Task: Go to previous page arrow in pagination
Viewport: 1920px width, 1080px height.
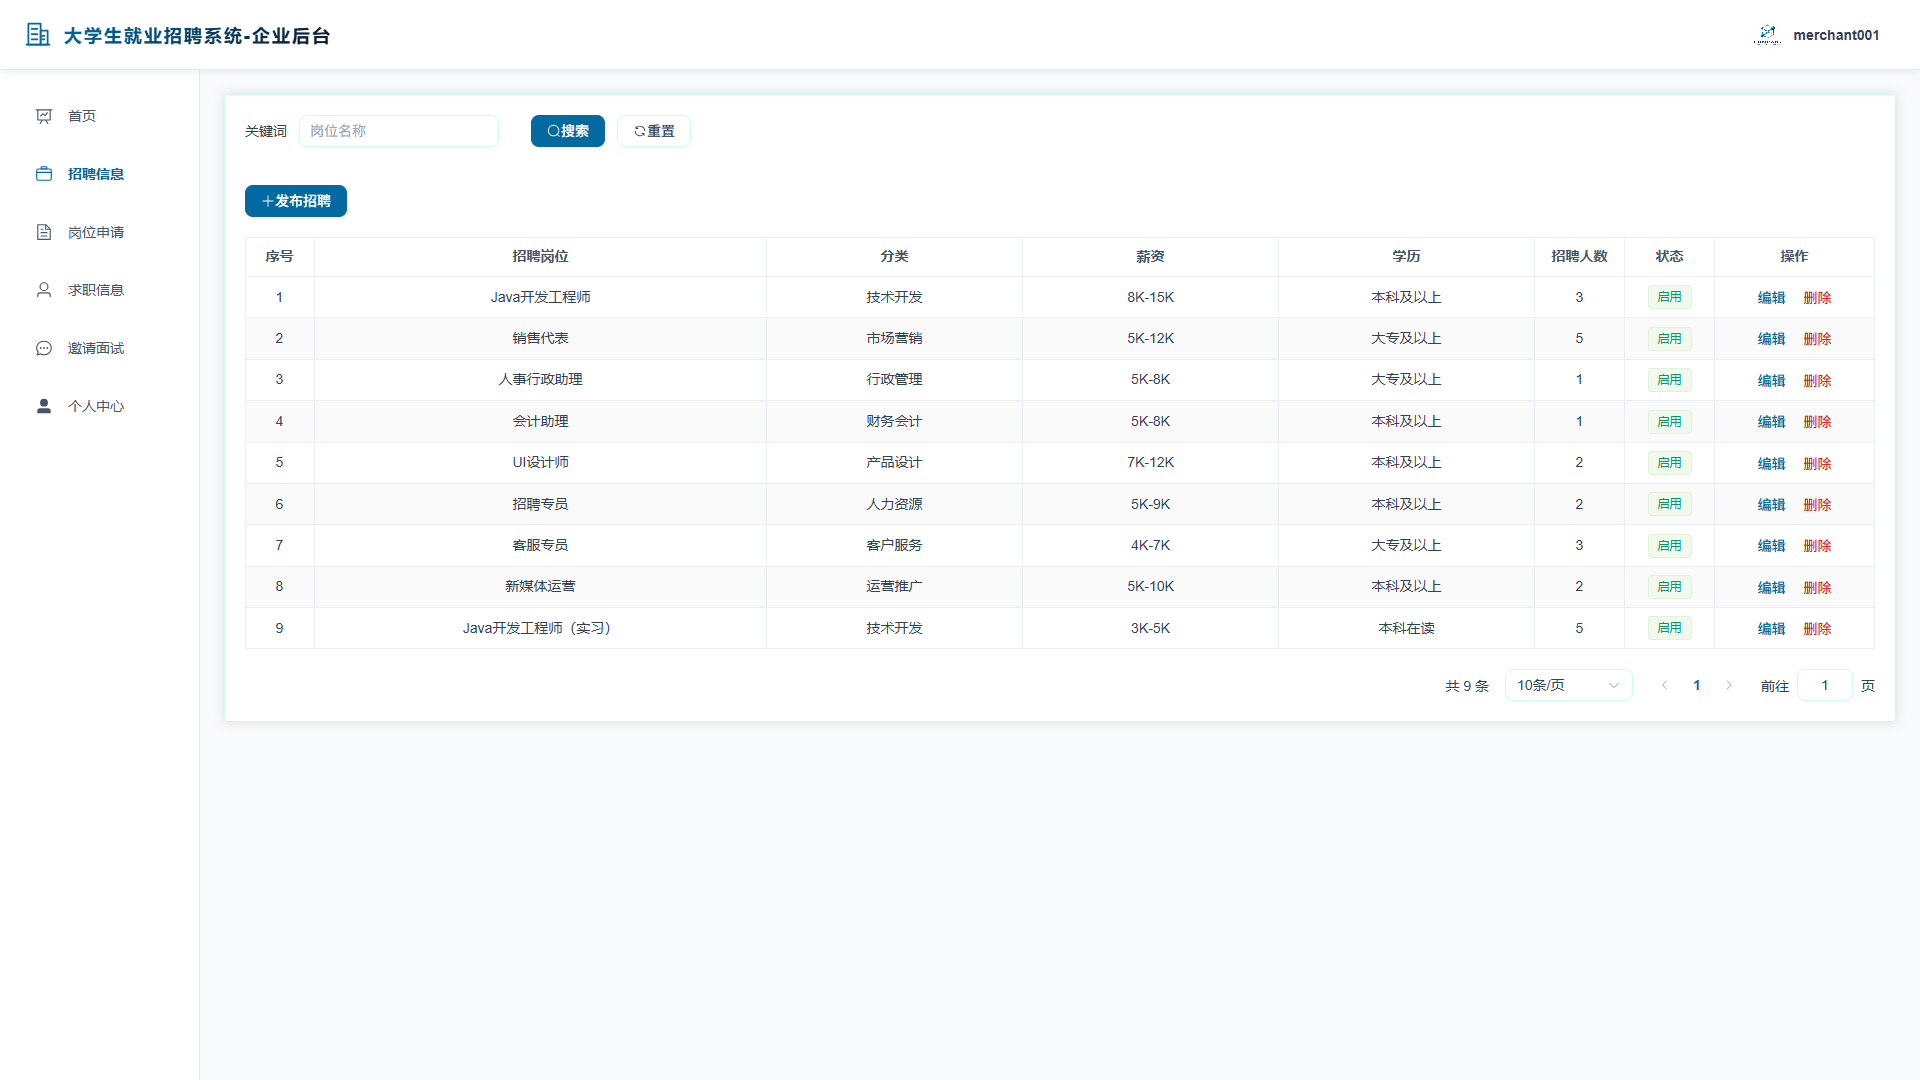Action: click(1665, 685)
